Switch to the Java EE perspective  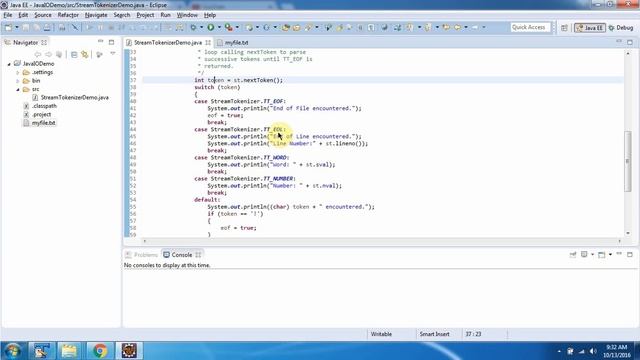click(589, 28)
